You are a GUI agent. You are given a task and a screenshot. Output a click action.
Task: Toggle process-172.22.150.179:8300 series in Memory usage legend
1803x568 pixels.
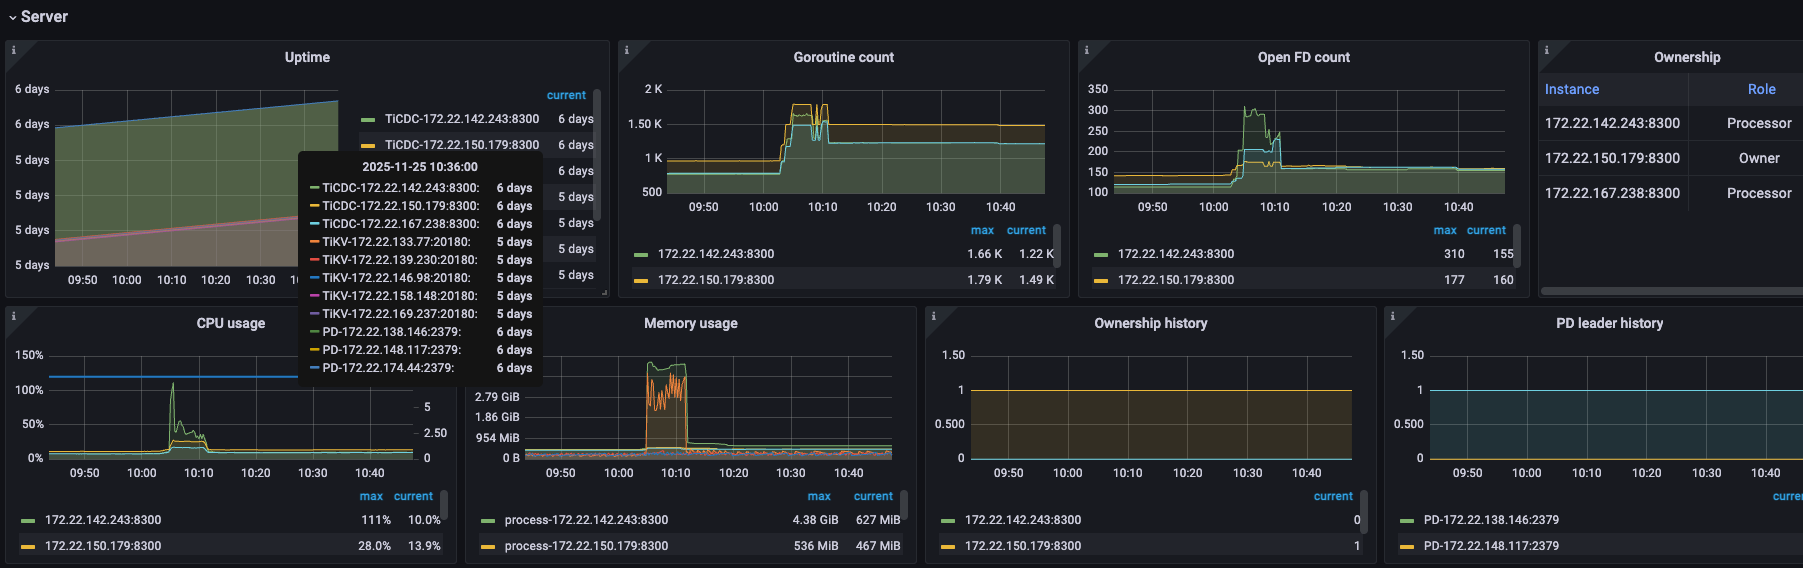tap(586, 546)
